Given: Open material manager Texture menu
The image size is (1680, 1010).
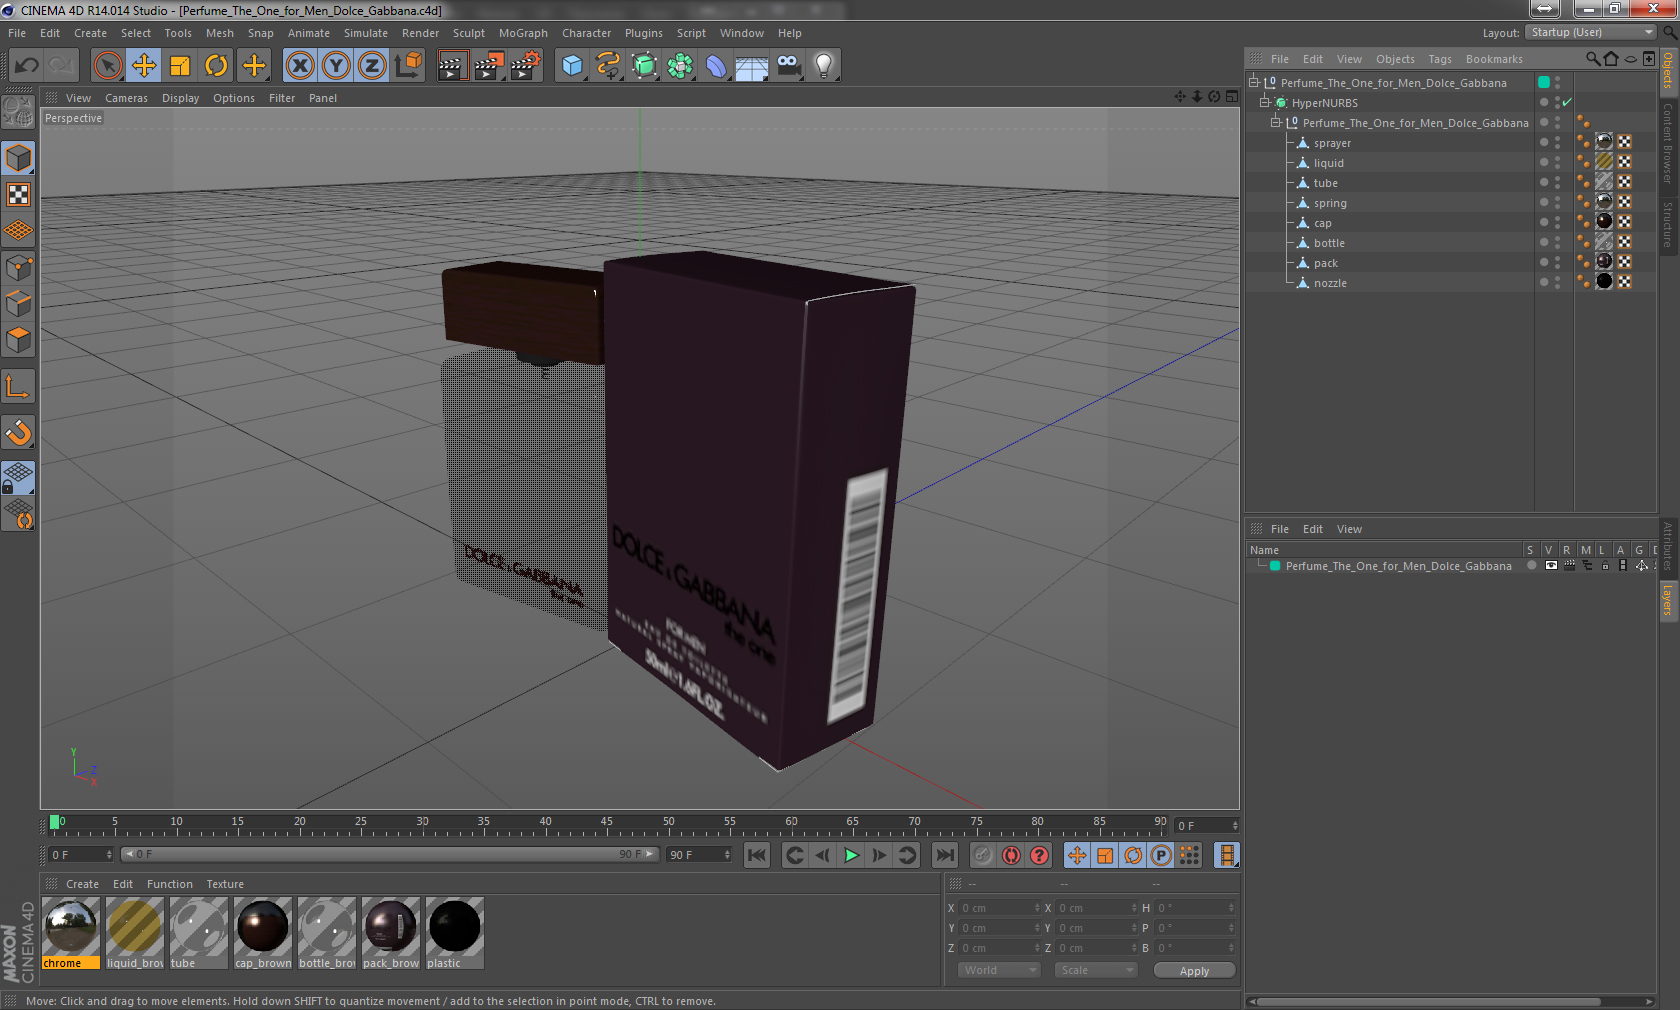Looking at the screenshot, I should click(225, 884).
